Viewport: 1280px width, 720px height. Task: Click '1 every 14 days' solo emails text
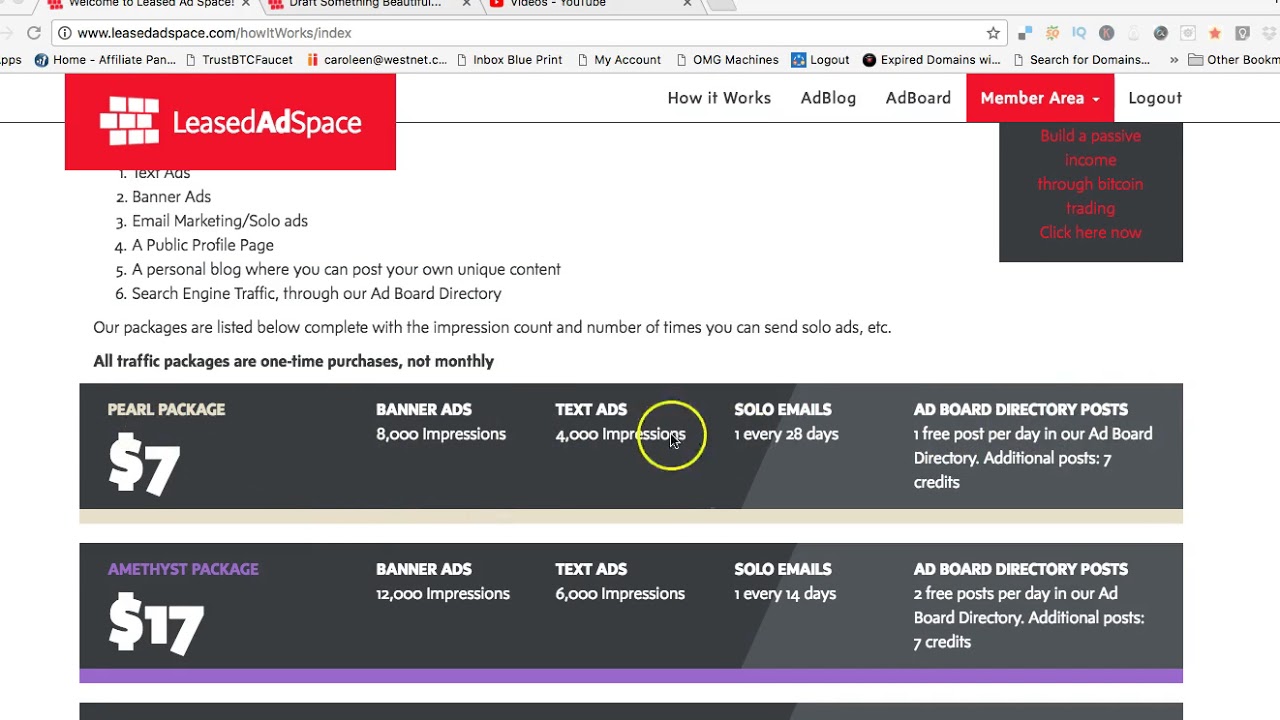pos(785,594)
